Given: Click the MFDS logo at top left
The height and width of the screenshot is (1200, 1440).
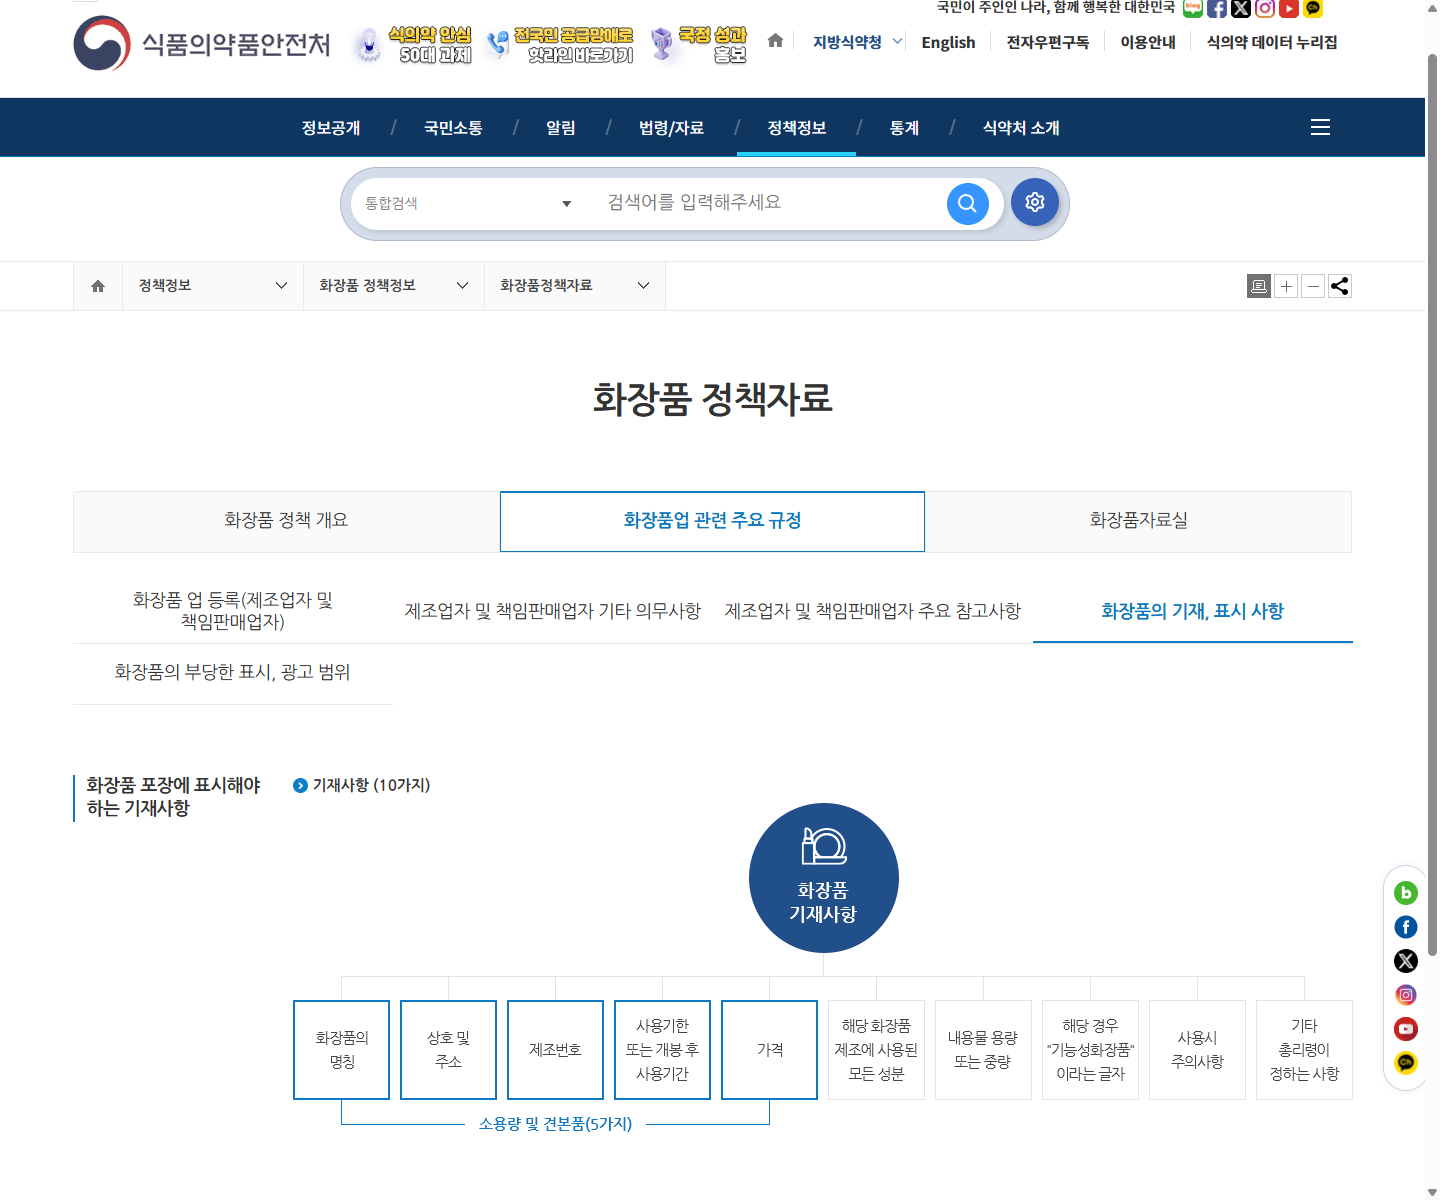Looking at the screenshot, I should [202, 44].
